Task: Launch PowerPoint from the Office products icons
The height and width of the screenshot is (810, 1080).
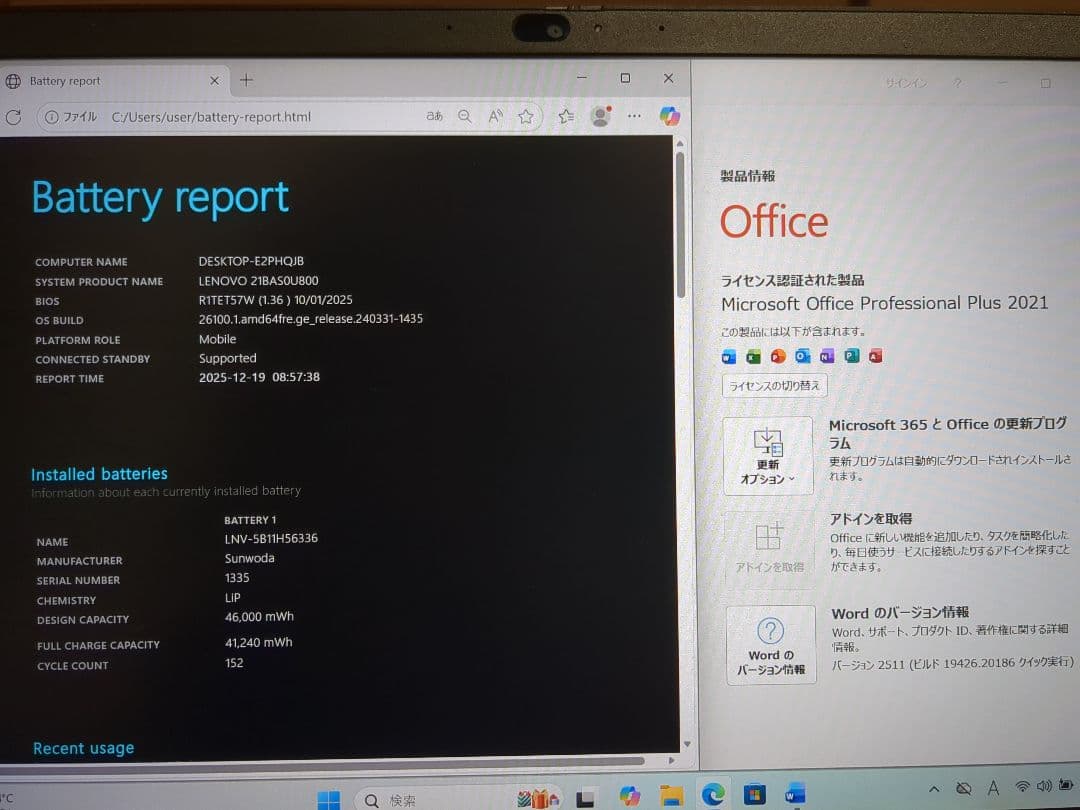Action: click(777, 356)
